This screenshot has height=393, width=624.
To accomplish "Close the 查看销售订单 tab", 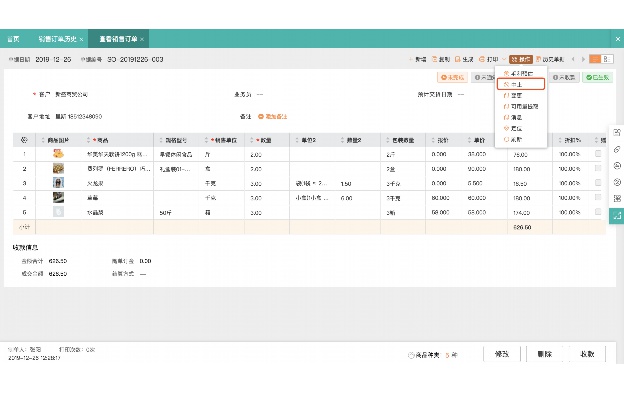I will (142, 39).
